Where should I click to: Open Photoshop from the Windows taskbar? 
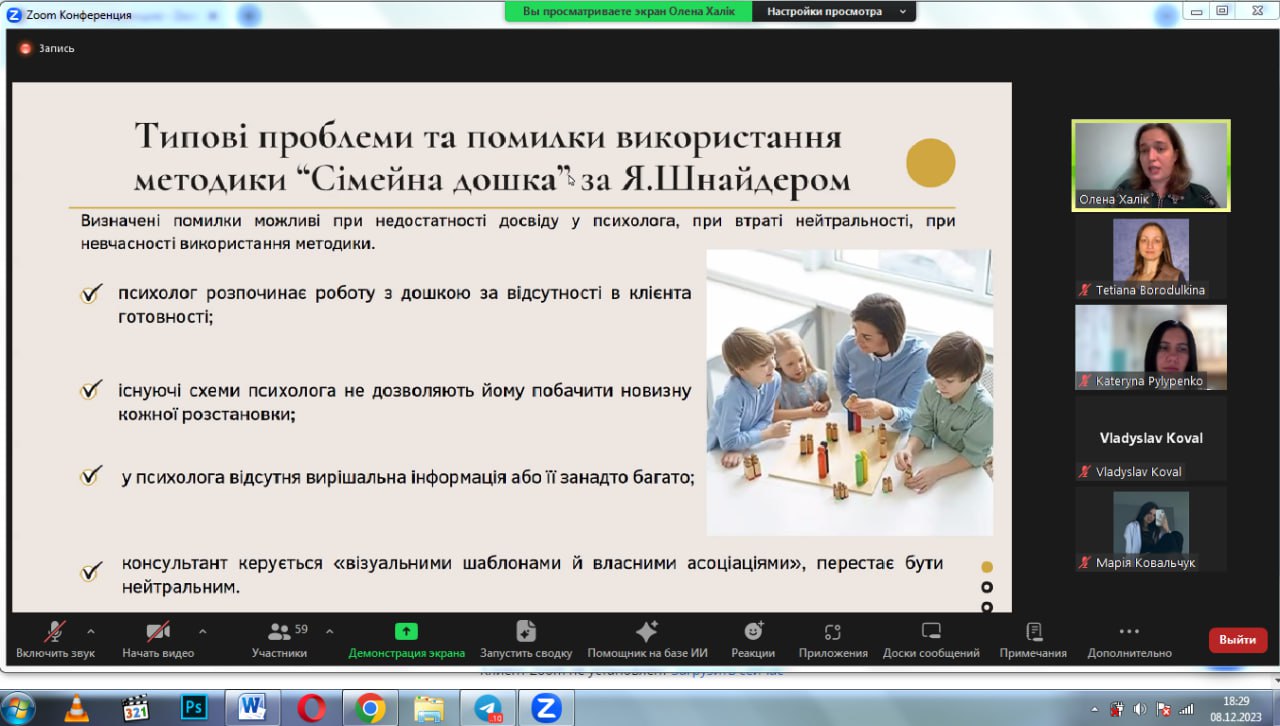[193, 708]
